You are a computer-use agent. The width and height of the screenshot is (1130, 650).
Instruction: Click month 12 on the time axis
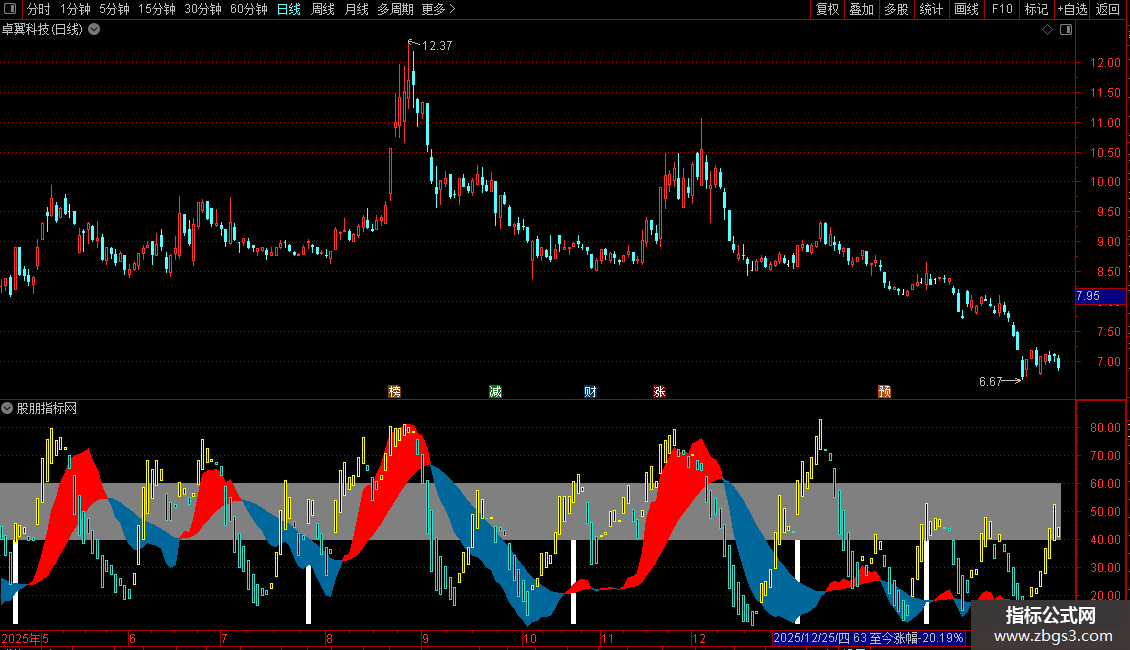[698, 638]
